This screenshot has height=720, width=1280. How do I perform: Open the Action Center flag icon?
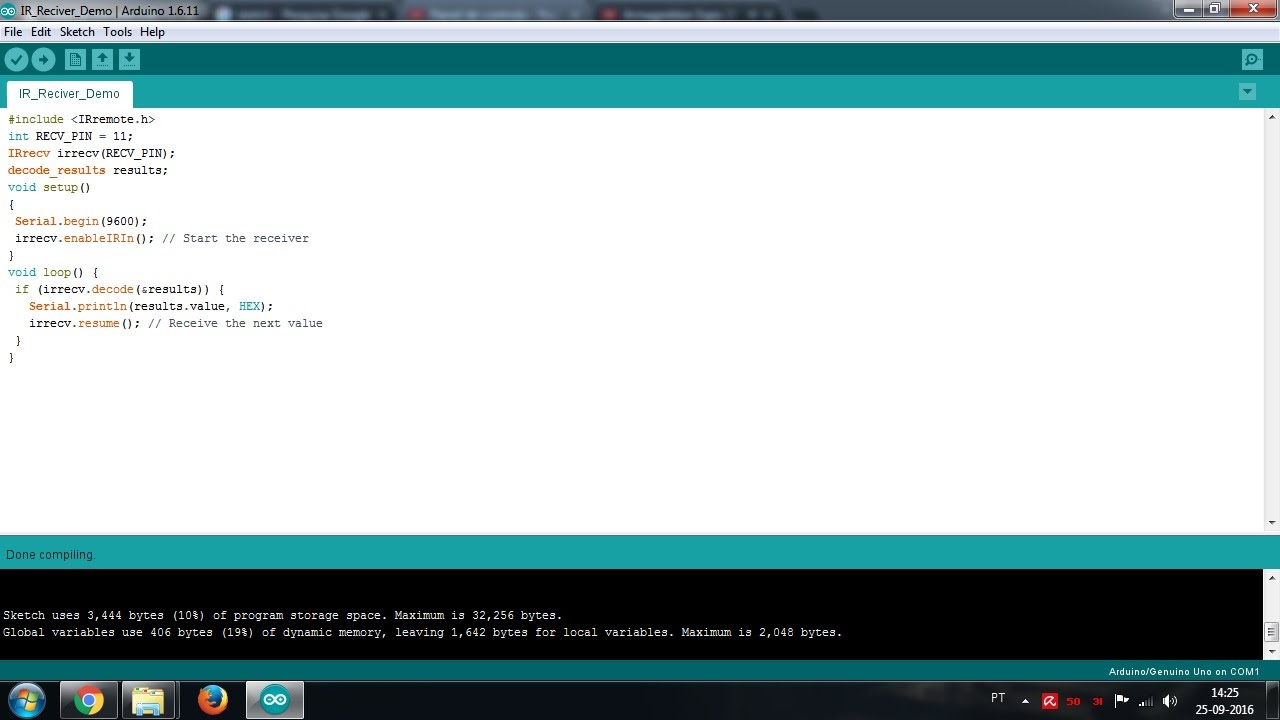[1121, 701]
